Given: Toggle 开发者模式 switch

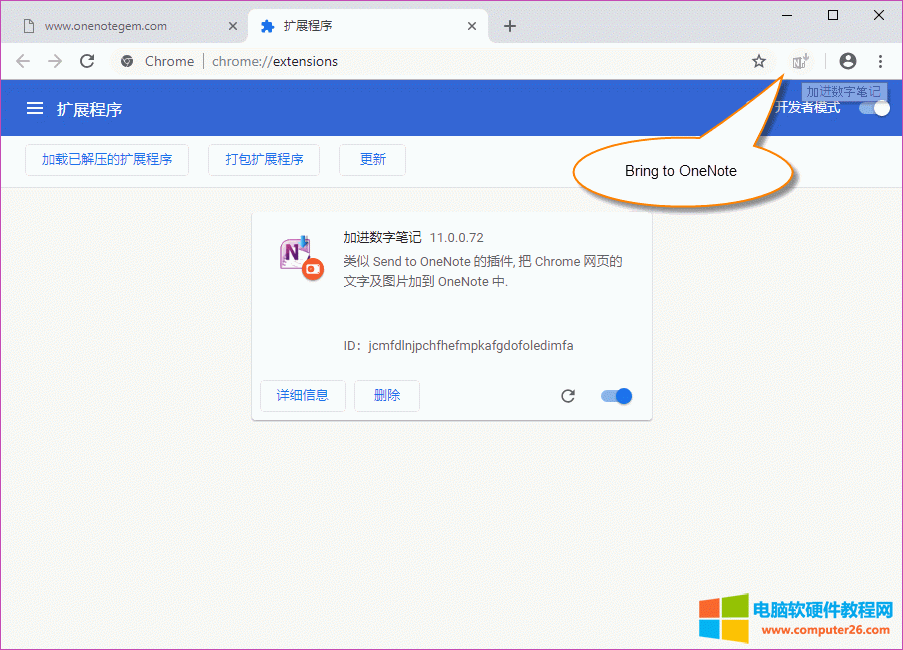Looking at the screenshot, I should [874, 108].
